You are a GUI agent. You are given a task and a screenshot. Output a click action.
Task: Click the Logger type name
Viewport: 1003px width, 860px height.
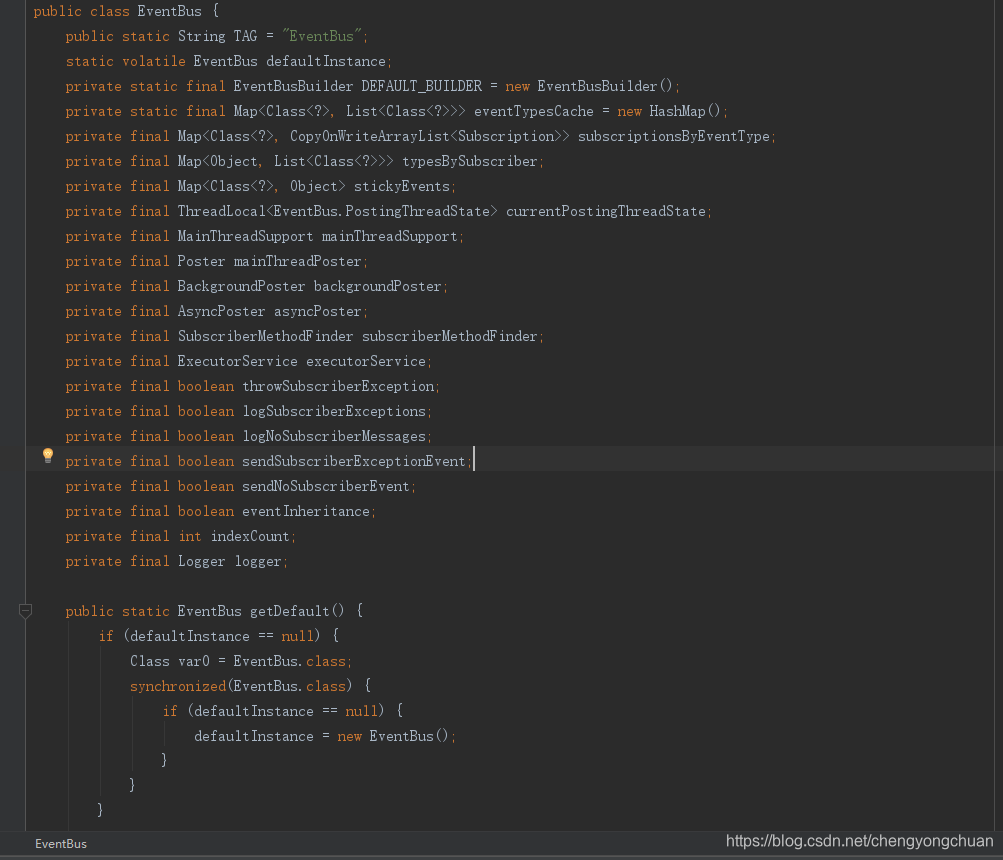(x=201, y=560)
